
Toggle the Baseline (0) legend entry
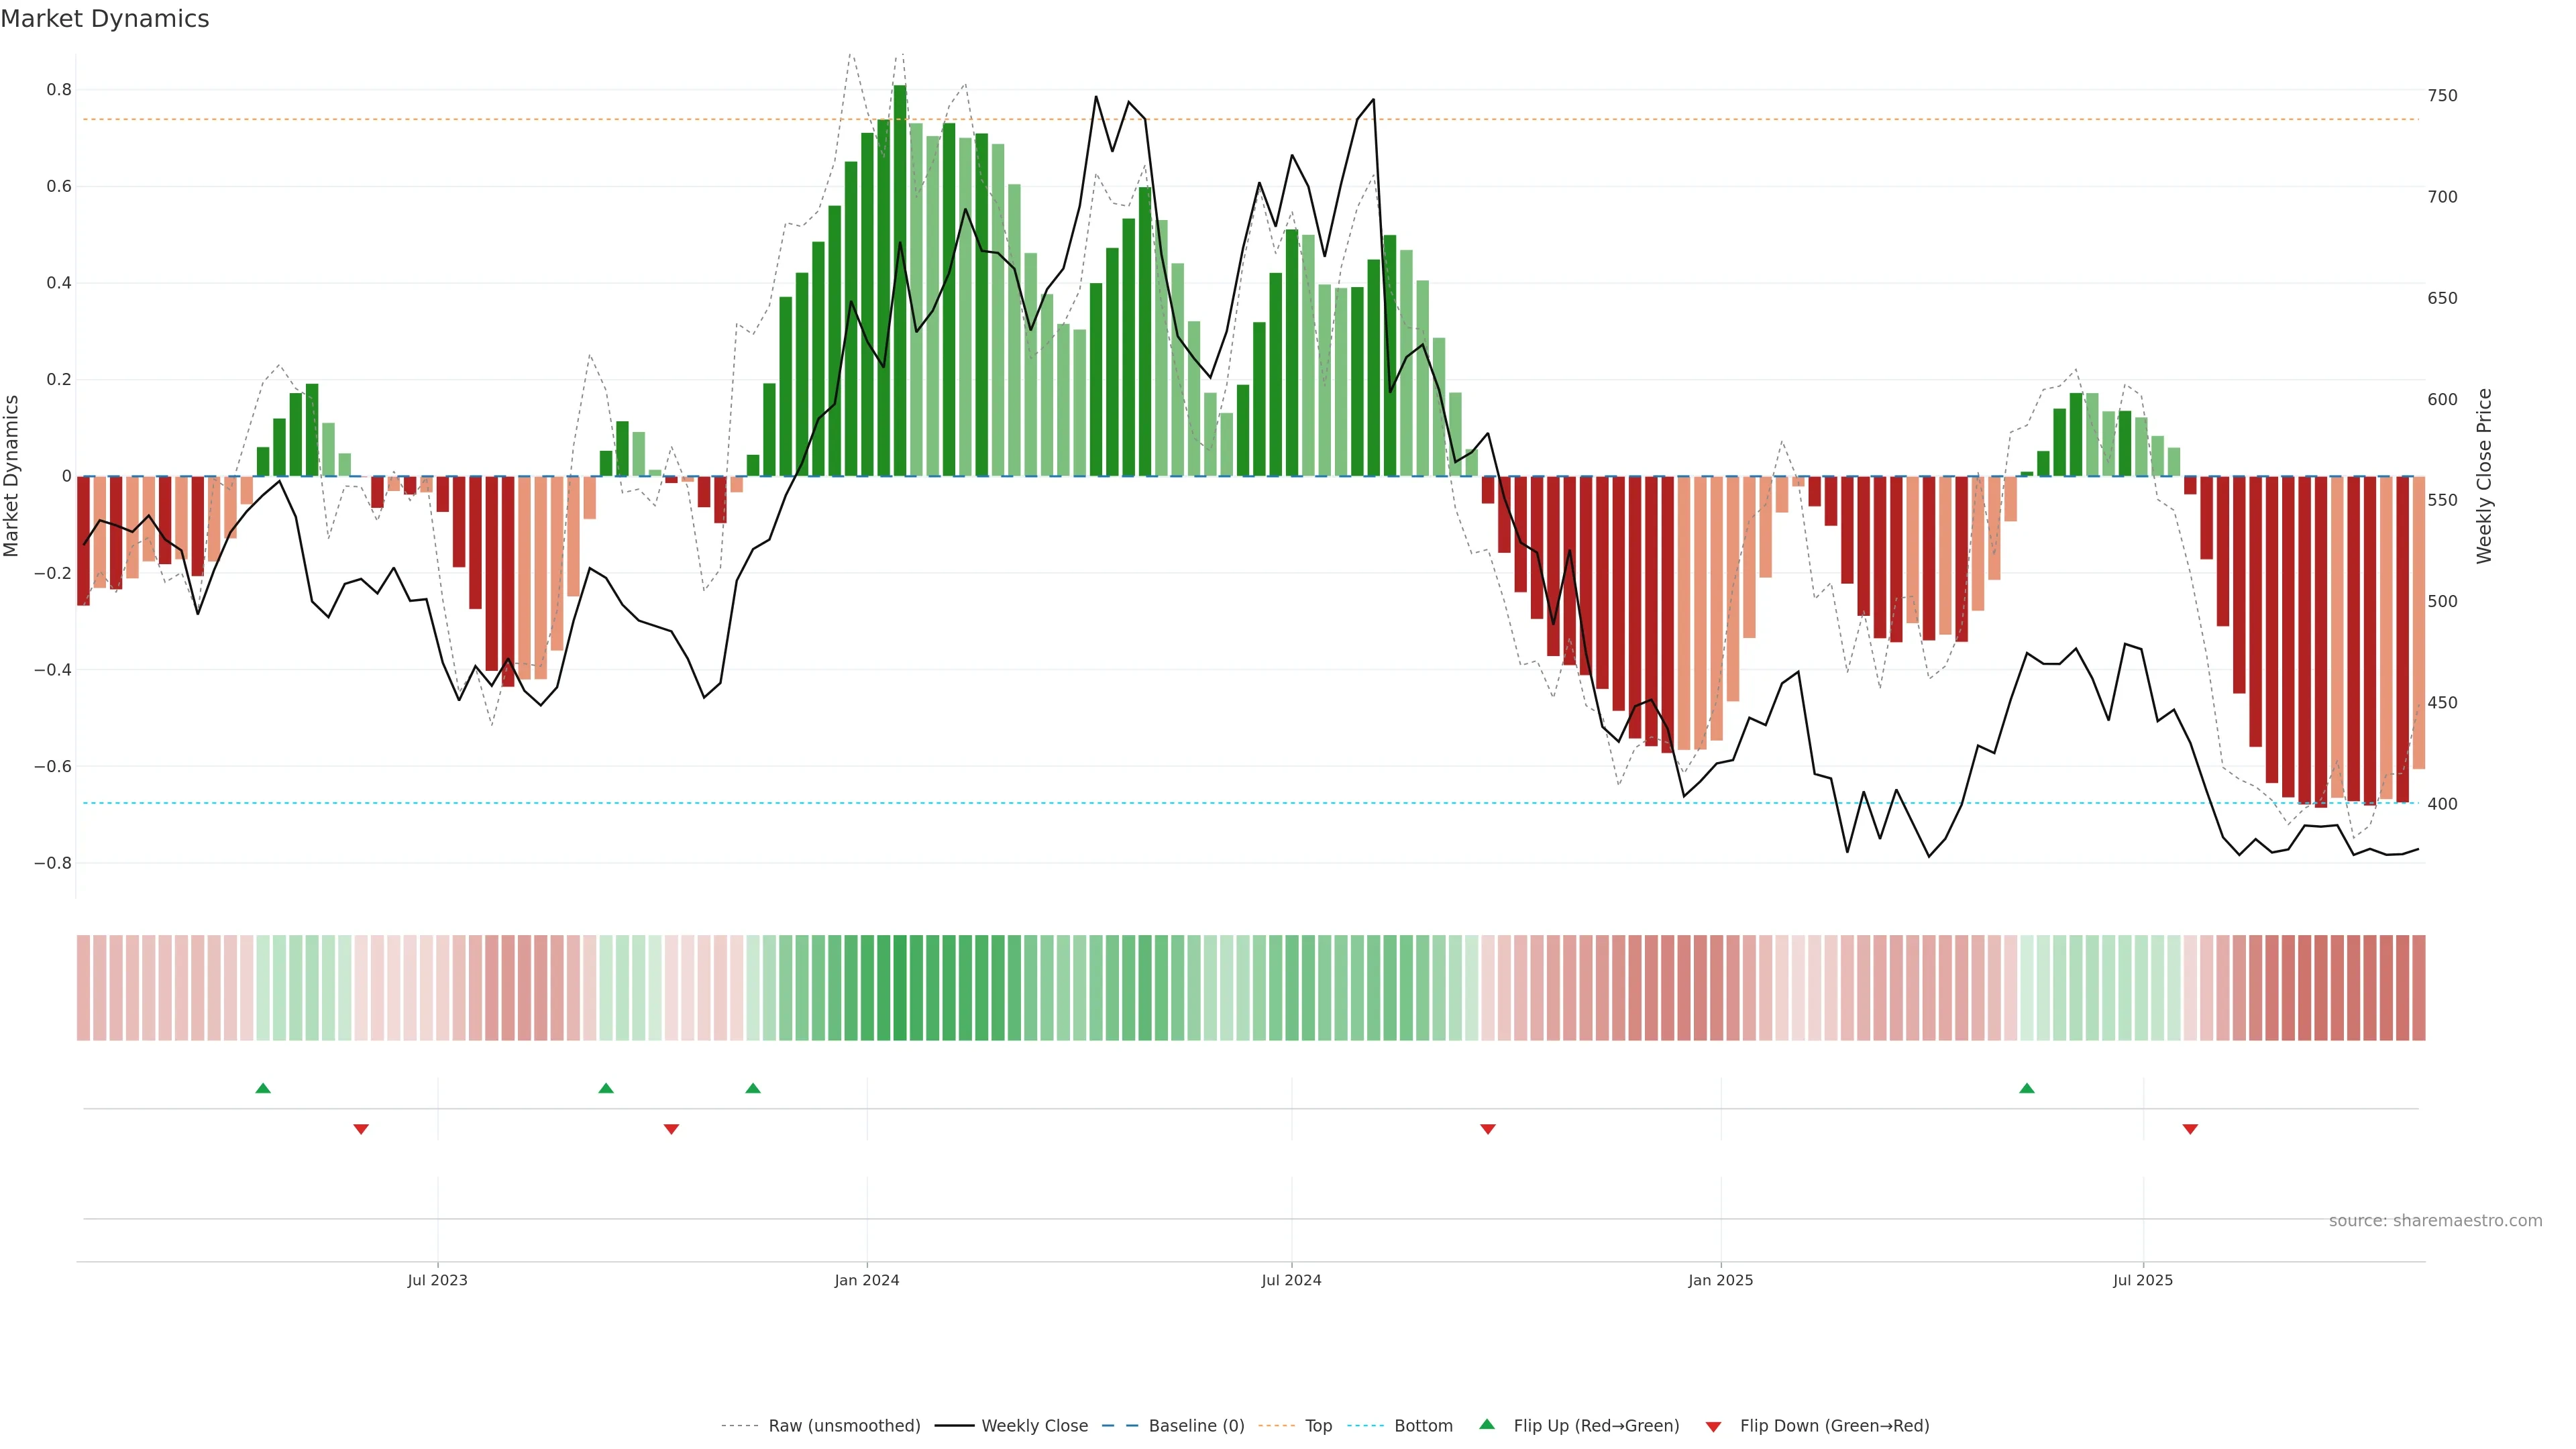pos(1196,1426)
